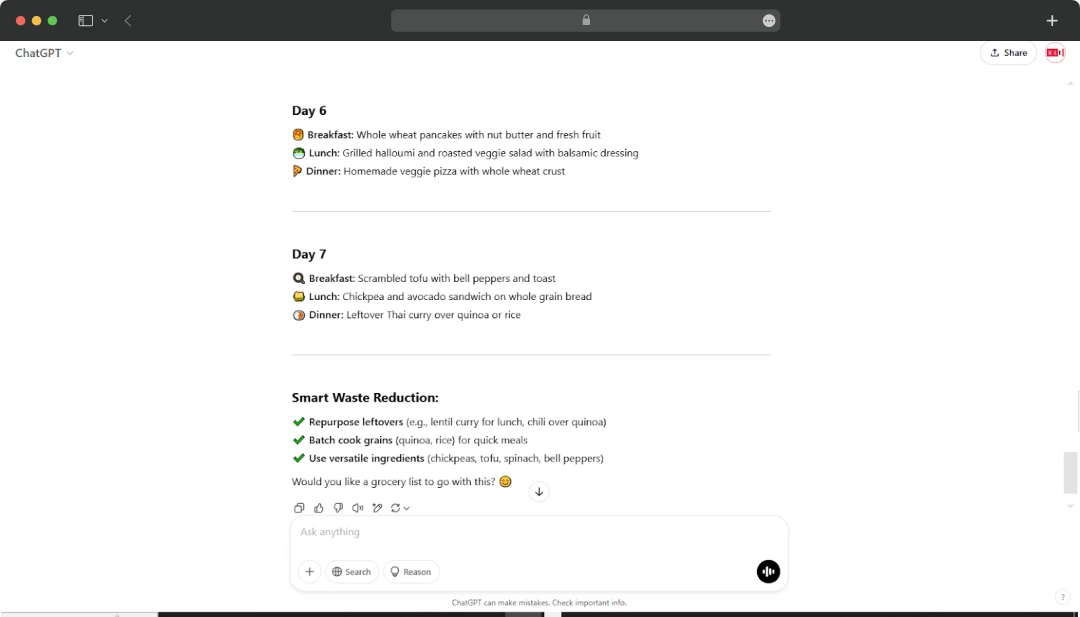
Task: Share the conversation
Action: [x=1008, y=52]
